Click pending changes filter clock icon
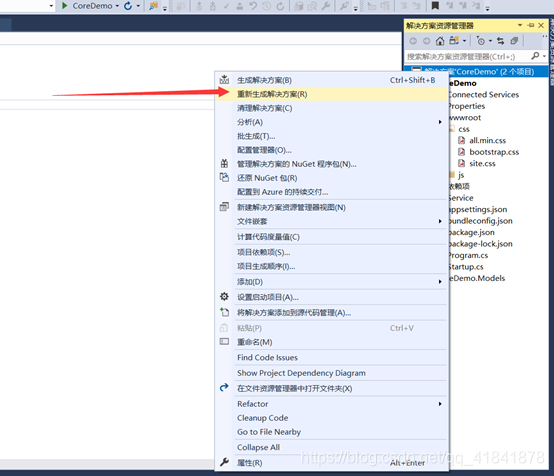This screenshot has height=476, width=554. [x=481, y=41]
